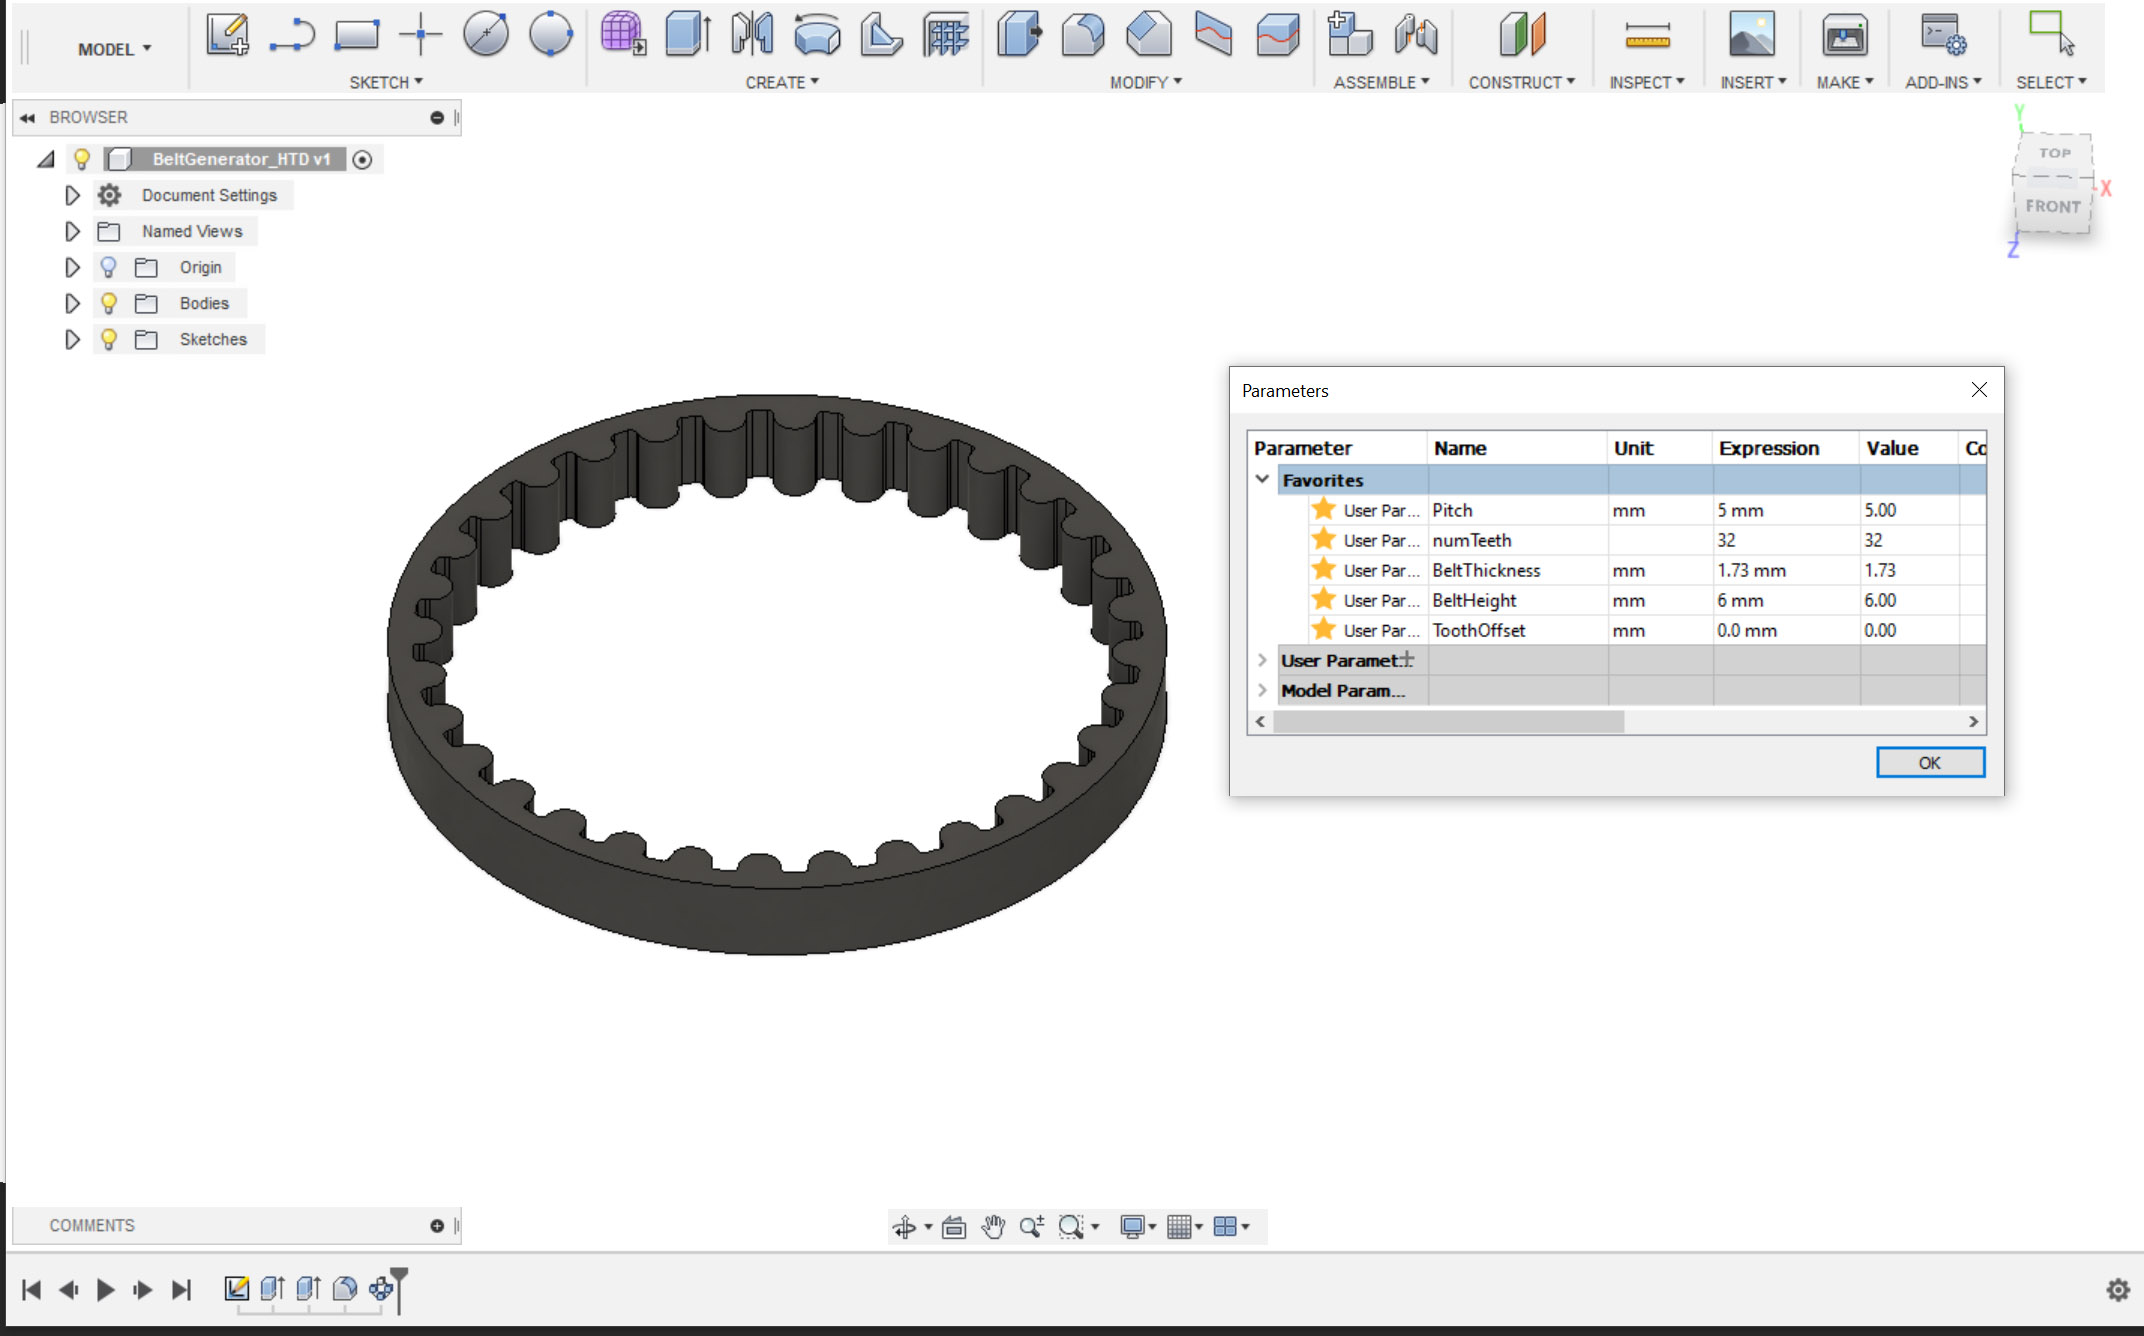Click the Parameters table horizontal scrollbar

(1448, 721)
